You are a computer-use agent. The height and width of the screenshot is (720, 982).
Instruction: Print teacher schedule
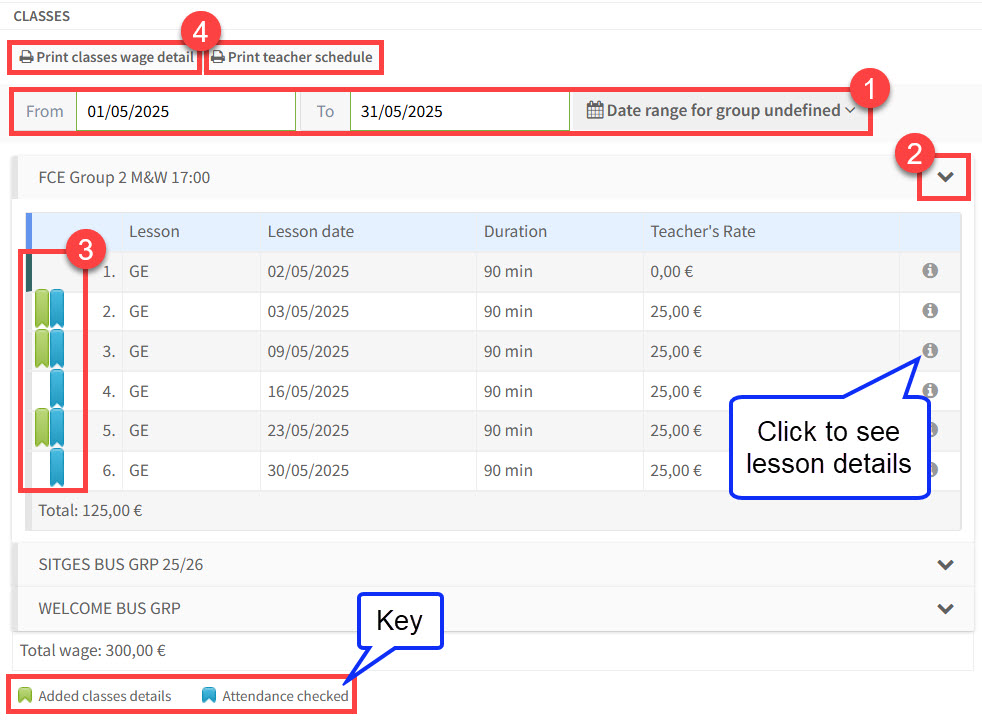pos(292,57)
